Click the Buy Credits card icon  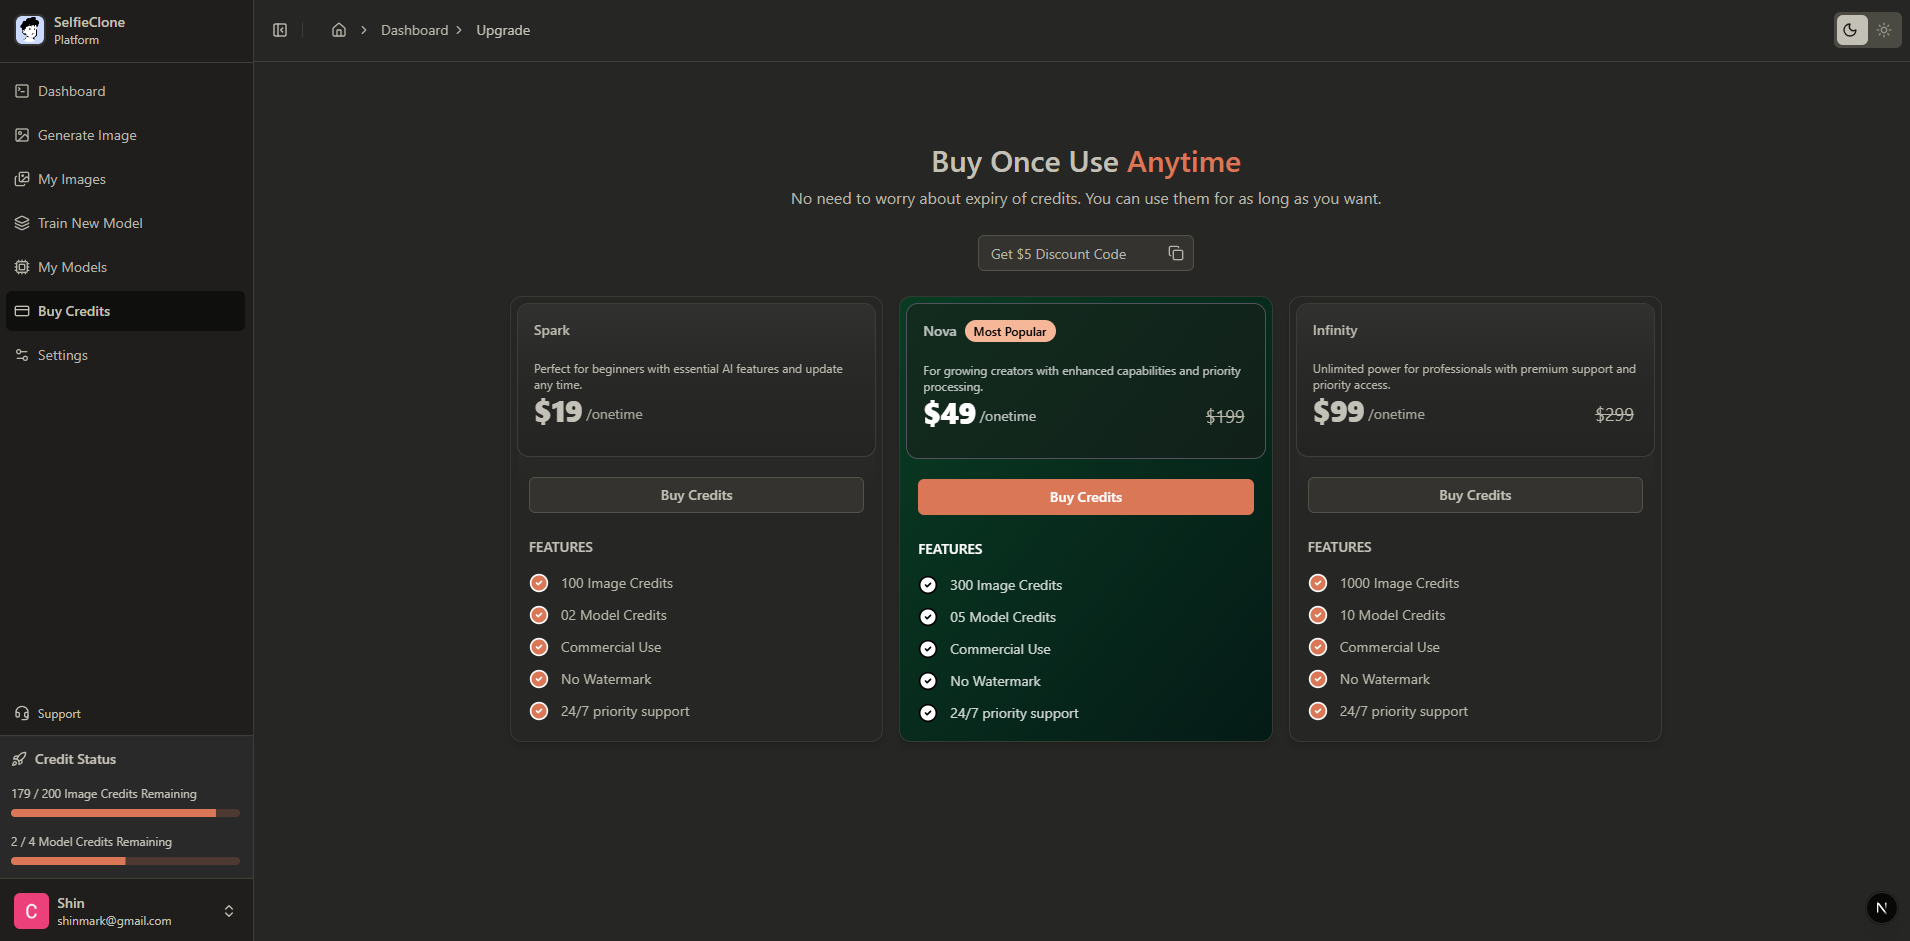tap(22, 311)
